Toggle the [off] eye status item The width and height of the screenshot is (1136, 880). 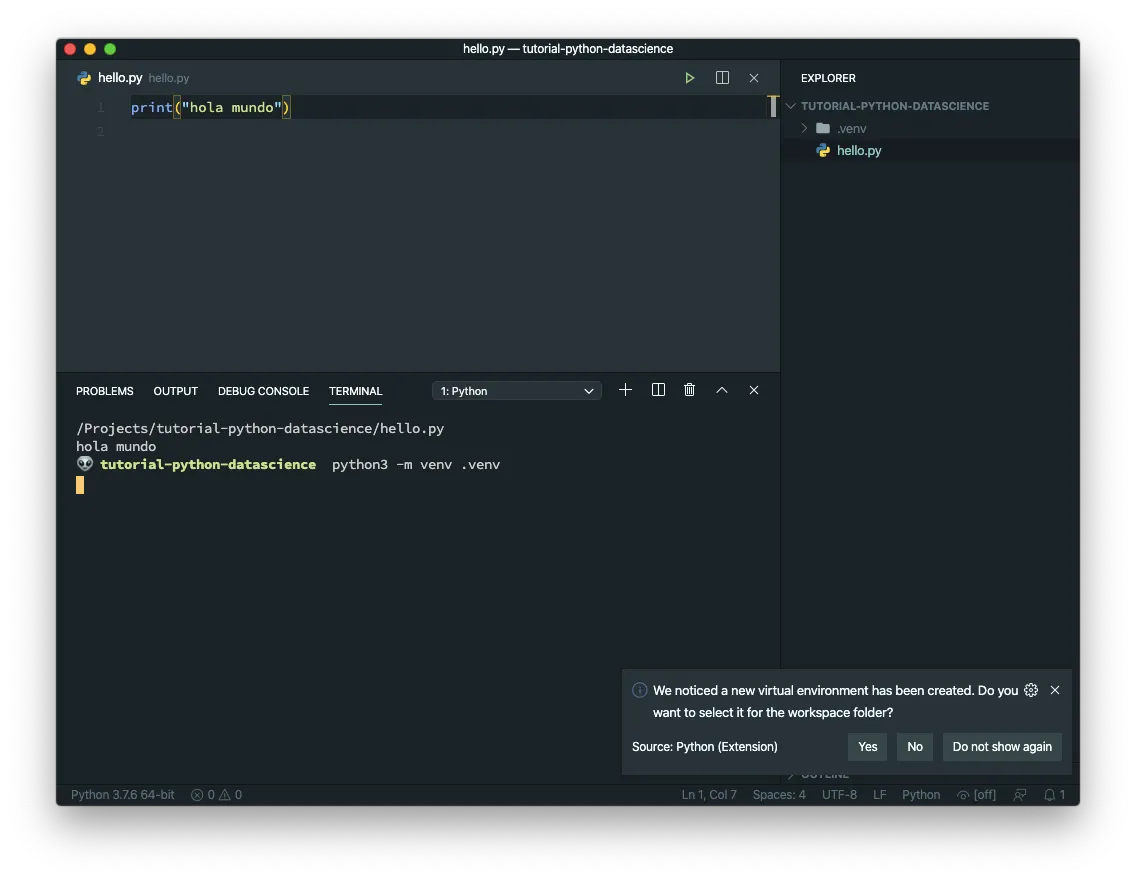(x=976, y=795)
